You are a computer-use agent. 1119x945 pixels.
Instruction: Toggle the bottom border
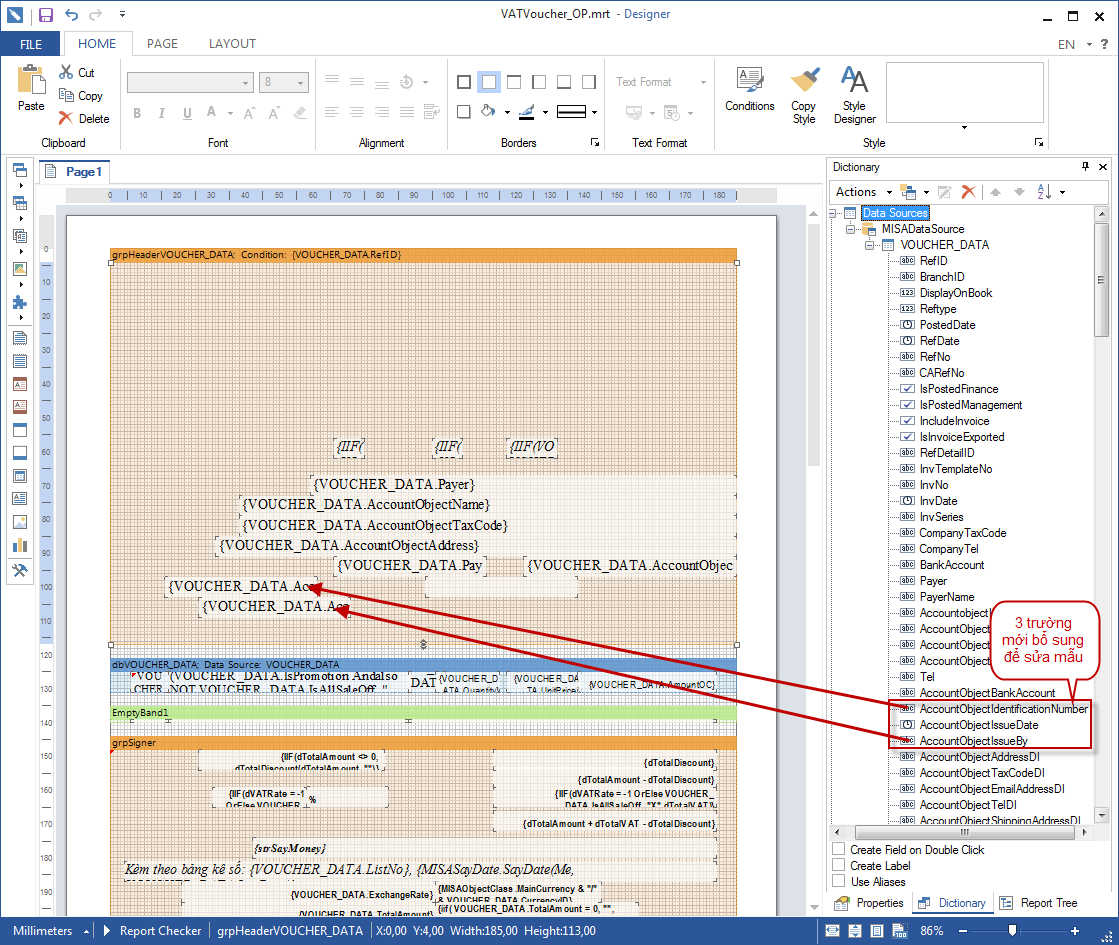point(564,82)
